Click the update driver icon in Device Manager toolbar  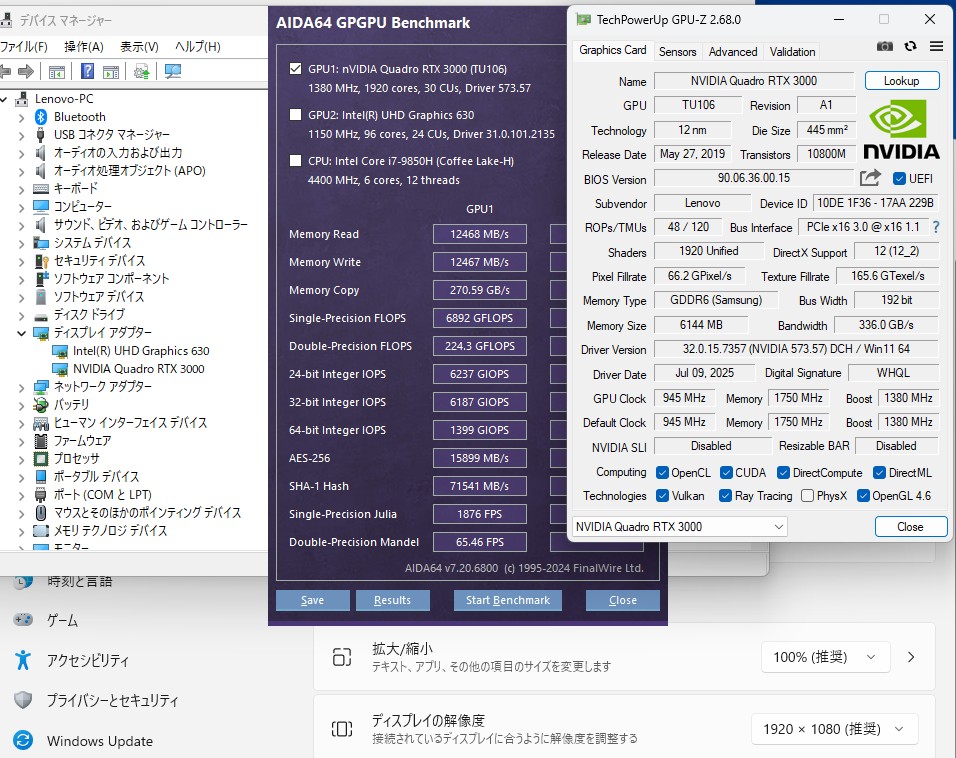pos(141,72)
